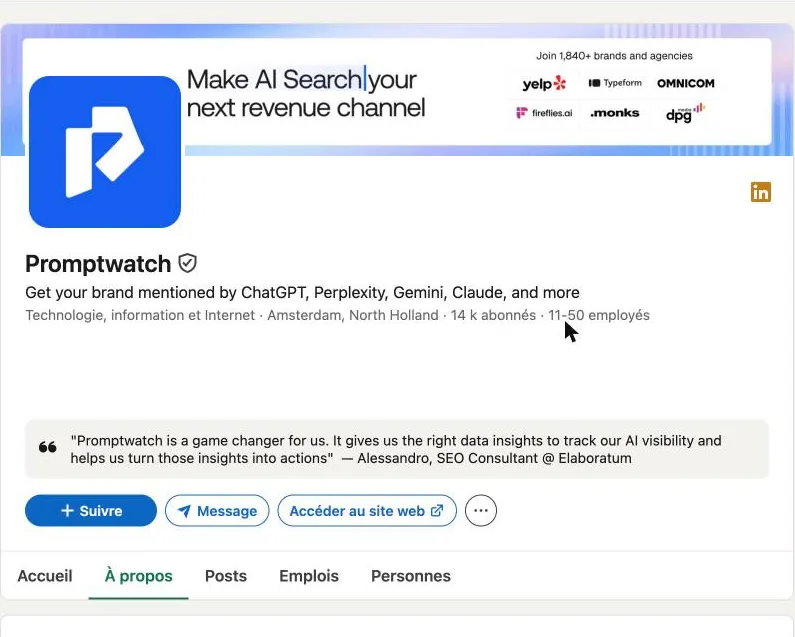Send a message via Message button
795x637 pixels.
(x=217, y=511)
